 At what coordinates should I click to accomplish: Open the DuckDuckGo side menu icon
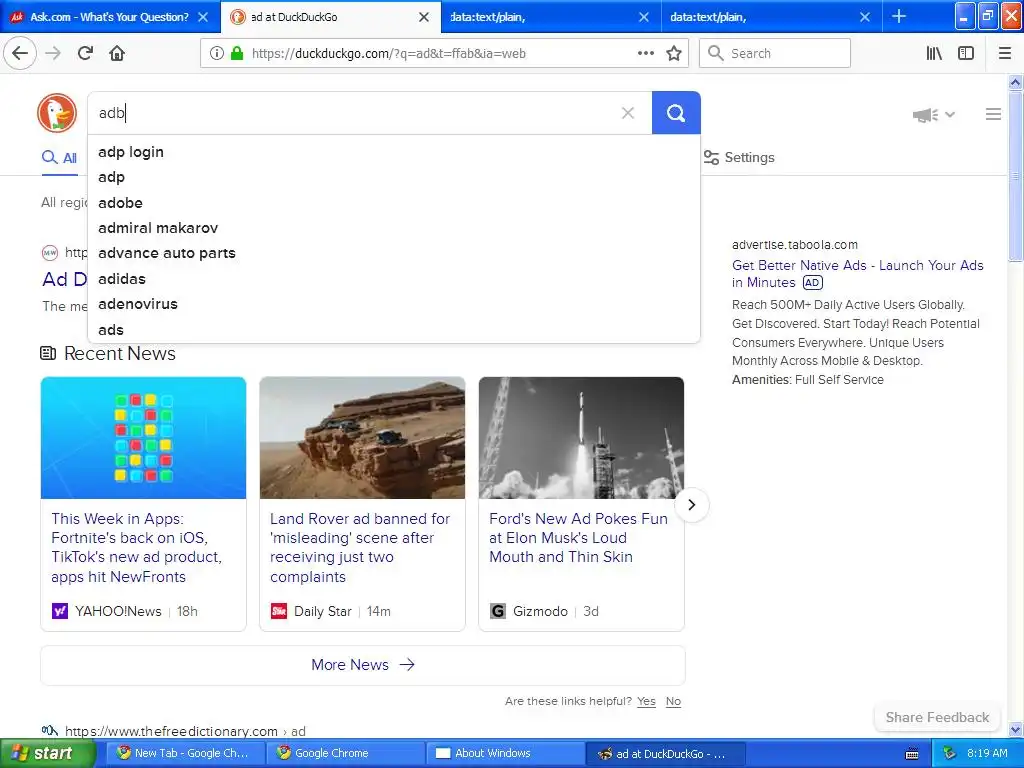click(993, 114)
